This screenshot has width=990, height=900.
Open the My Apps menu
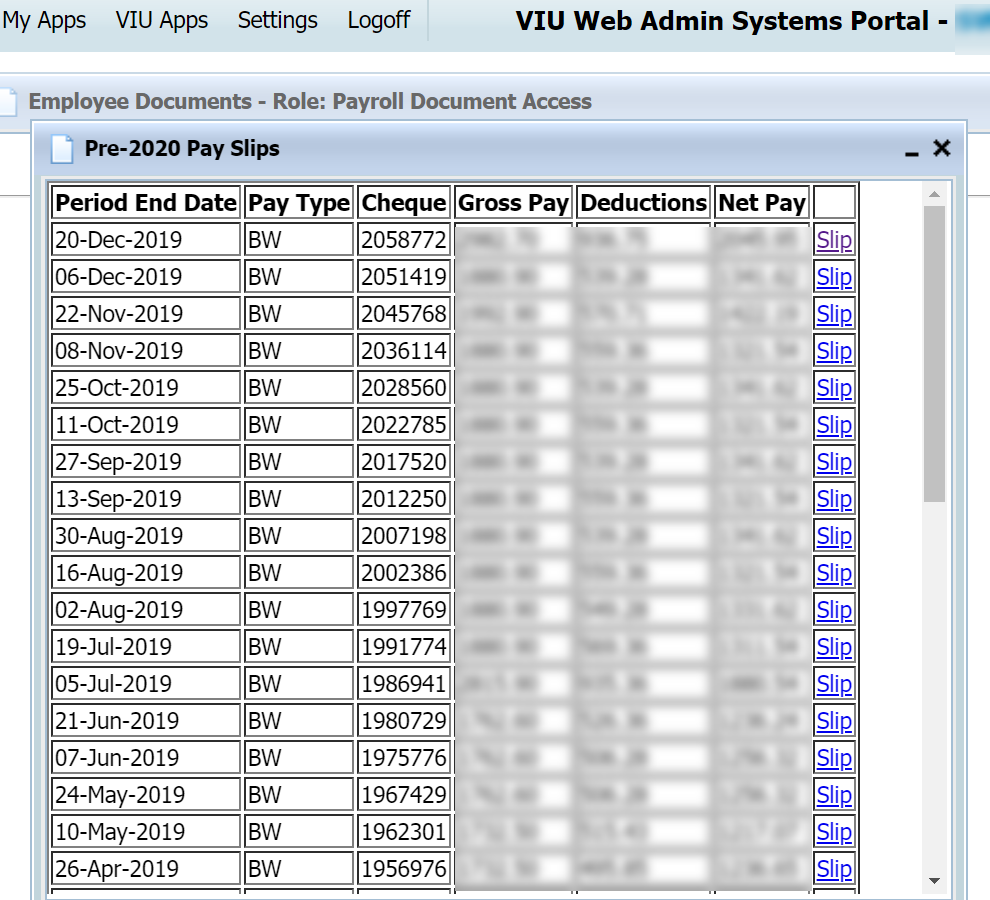tap(45, 20)
